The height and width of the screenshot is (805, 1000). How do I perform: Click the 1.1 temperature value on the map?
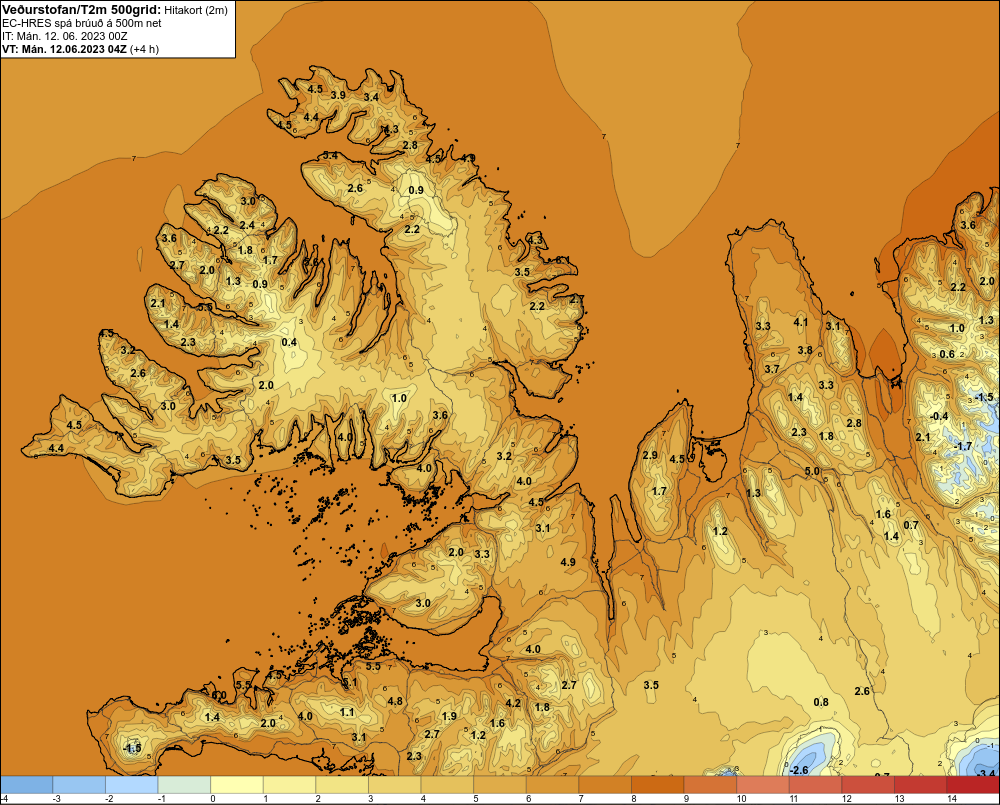coord(346,713)
